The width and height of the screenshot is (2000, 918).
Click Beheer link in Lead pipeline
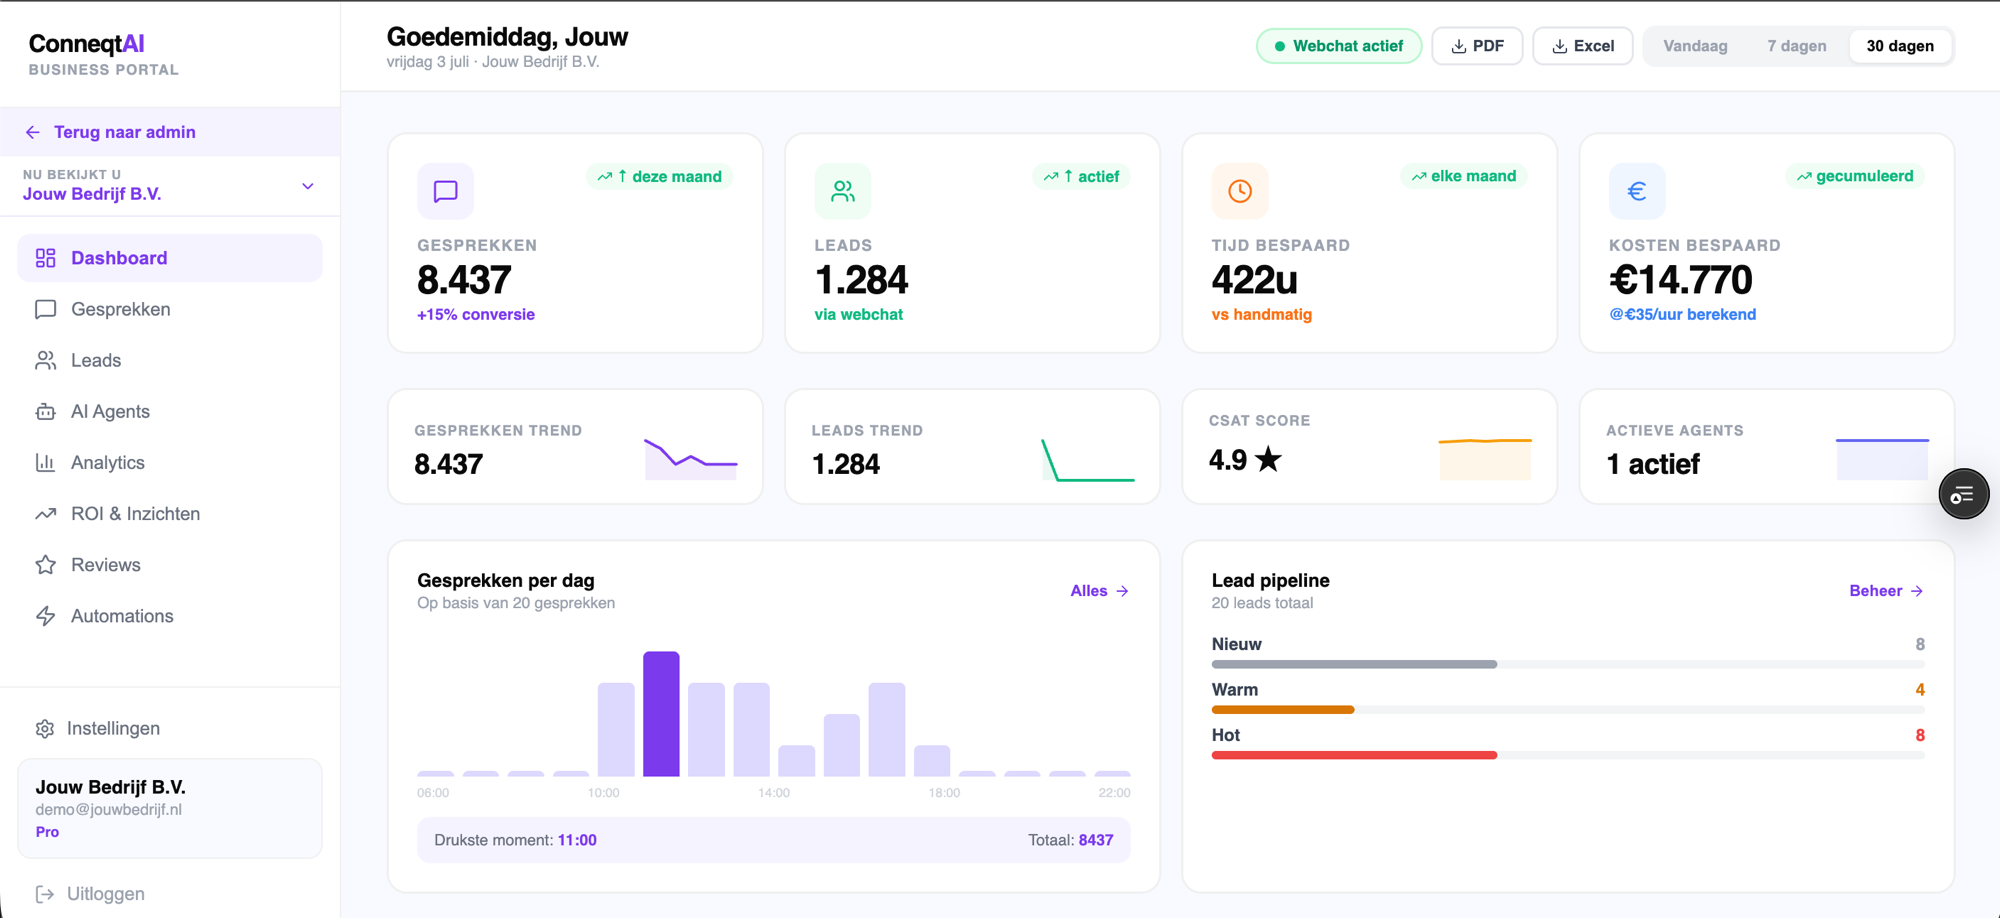1886,591
